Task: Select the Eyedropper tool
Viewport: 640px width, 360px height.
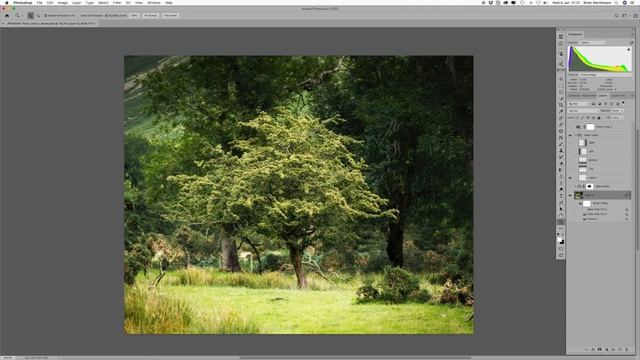Action: coord(561,111)
